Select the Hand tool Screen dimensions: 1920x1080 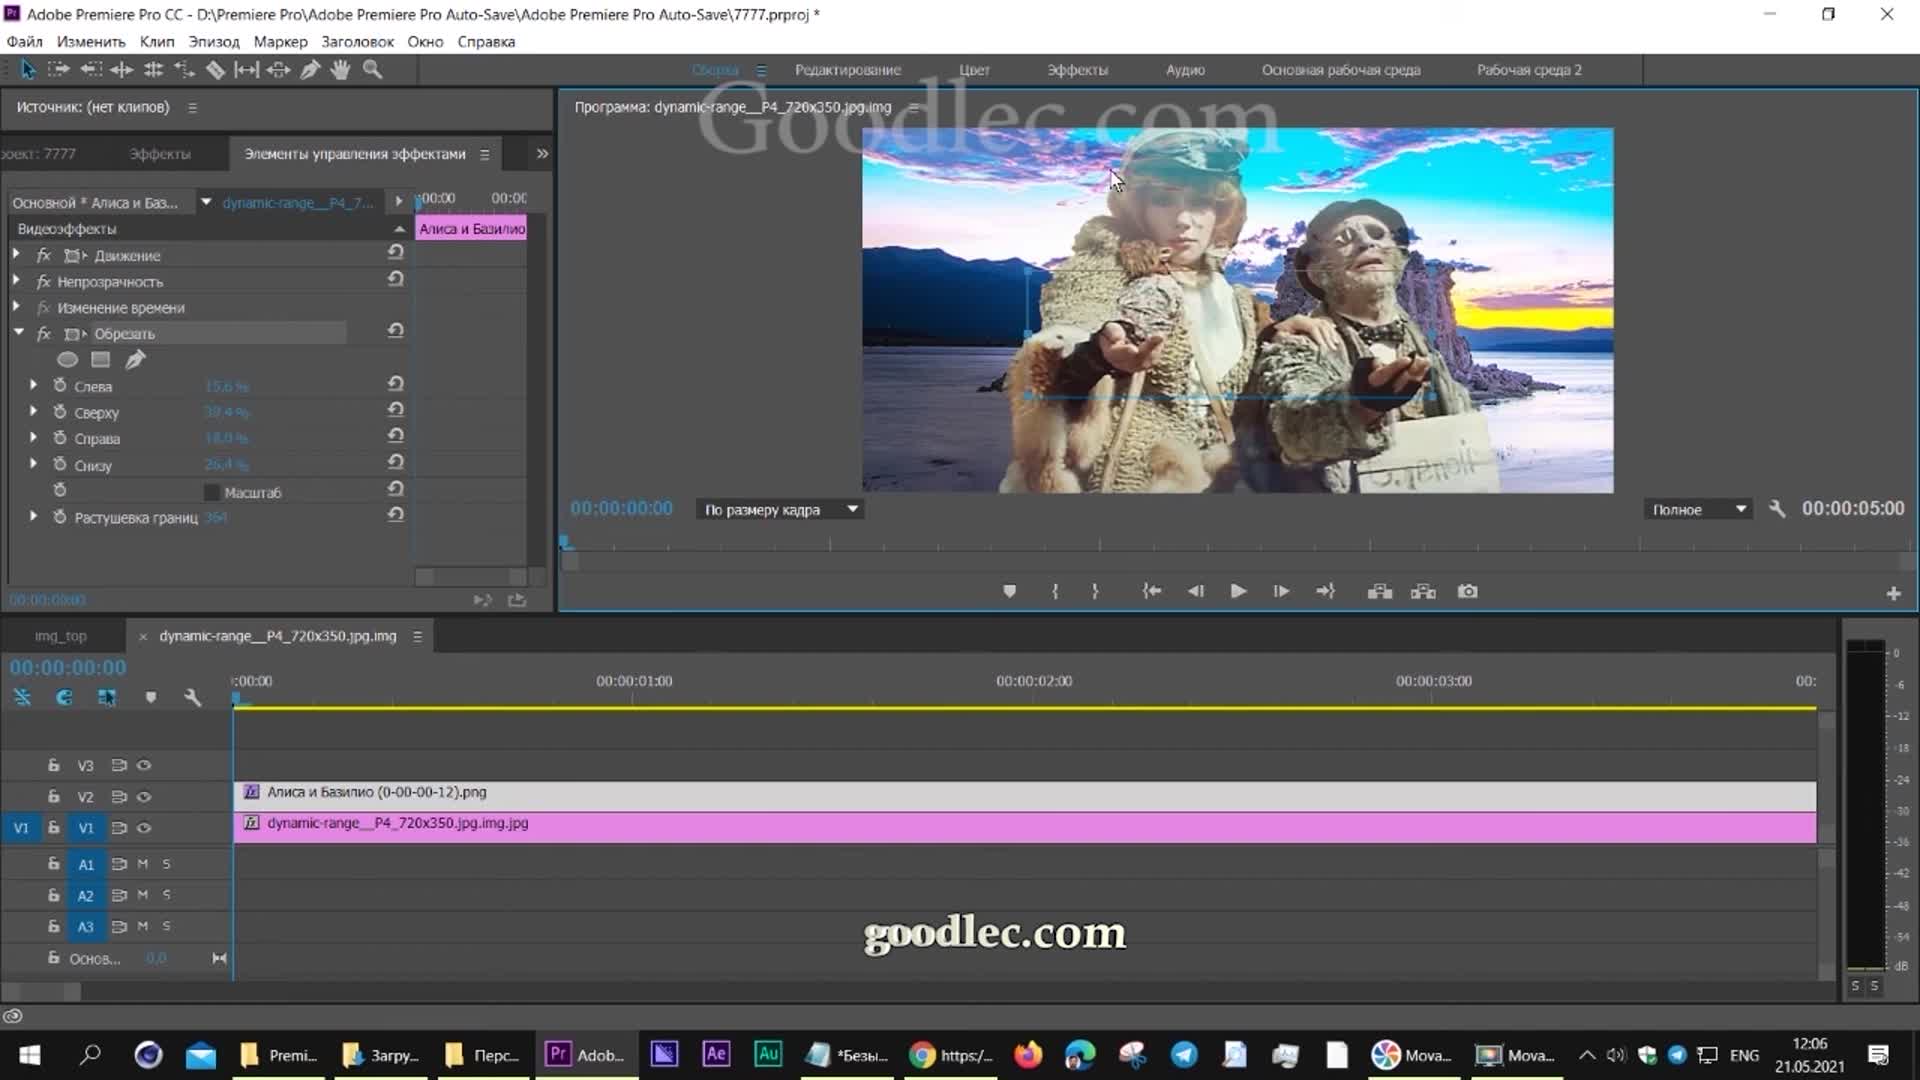[340, 70]
